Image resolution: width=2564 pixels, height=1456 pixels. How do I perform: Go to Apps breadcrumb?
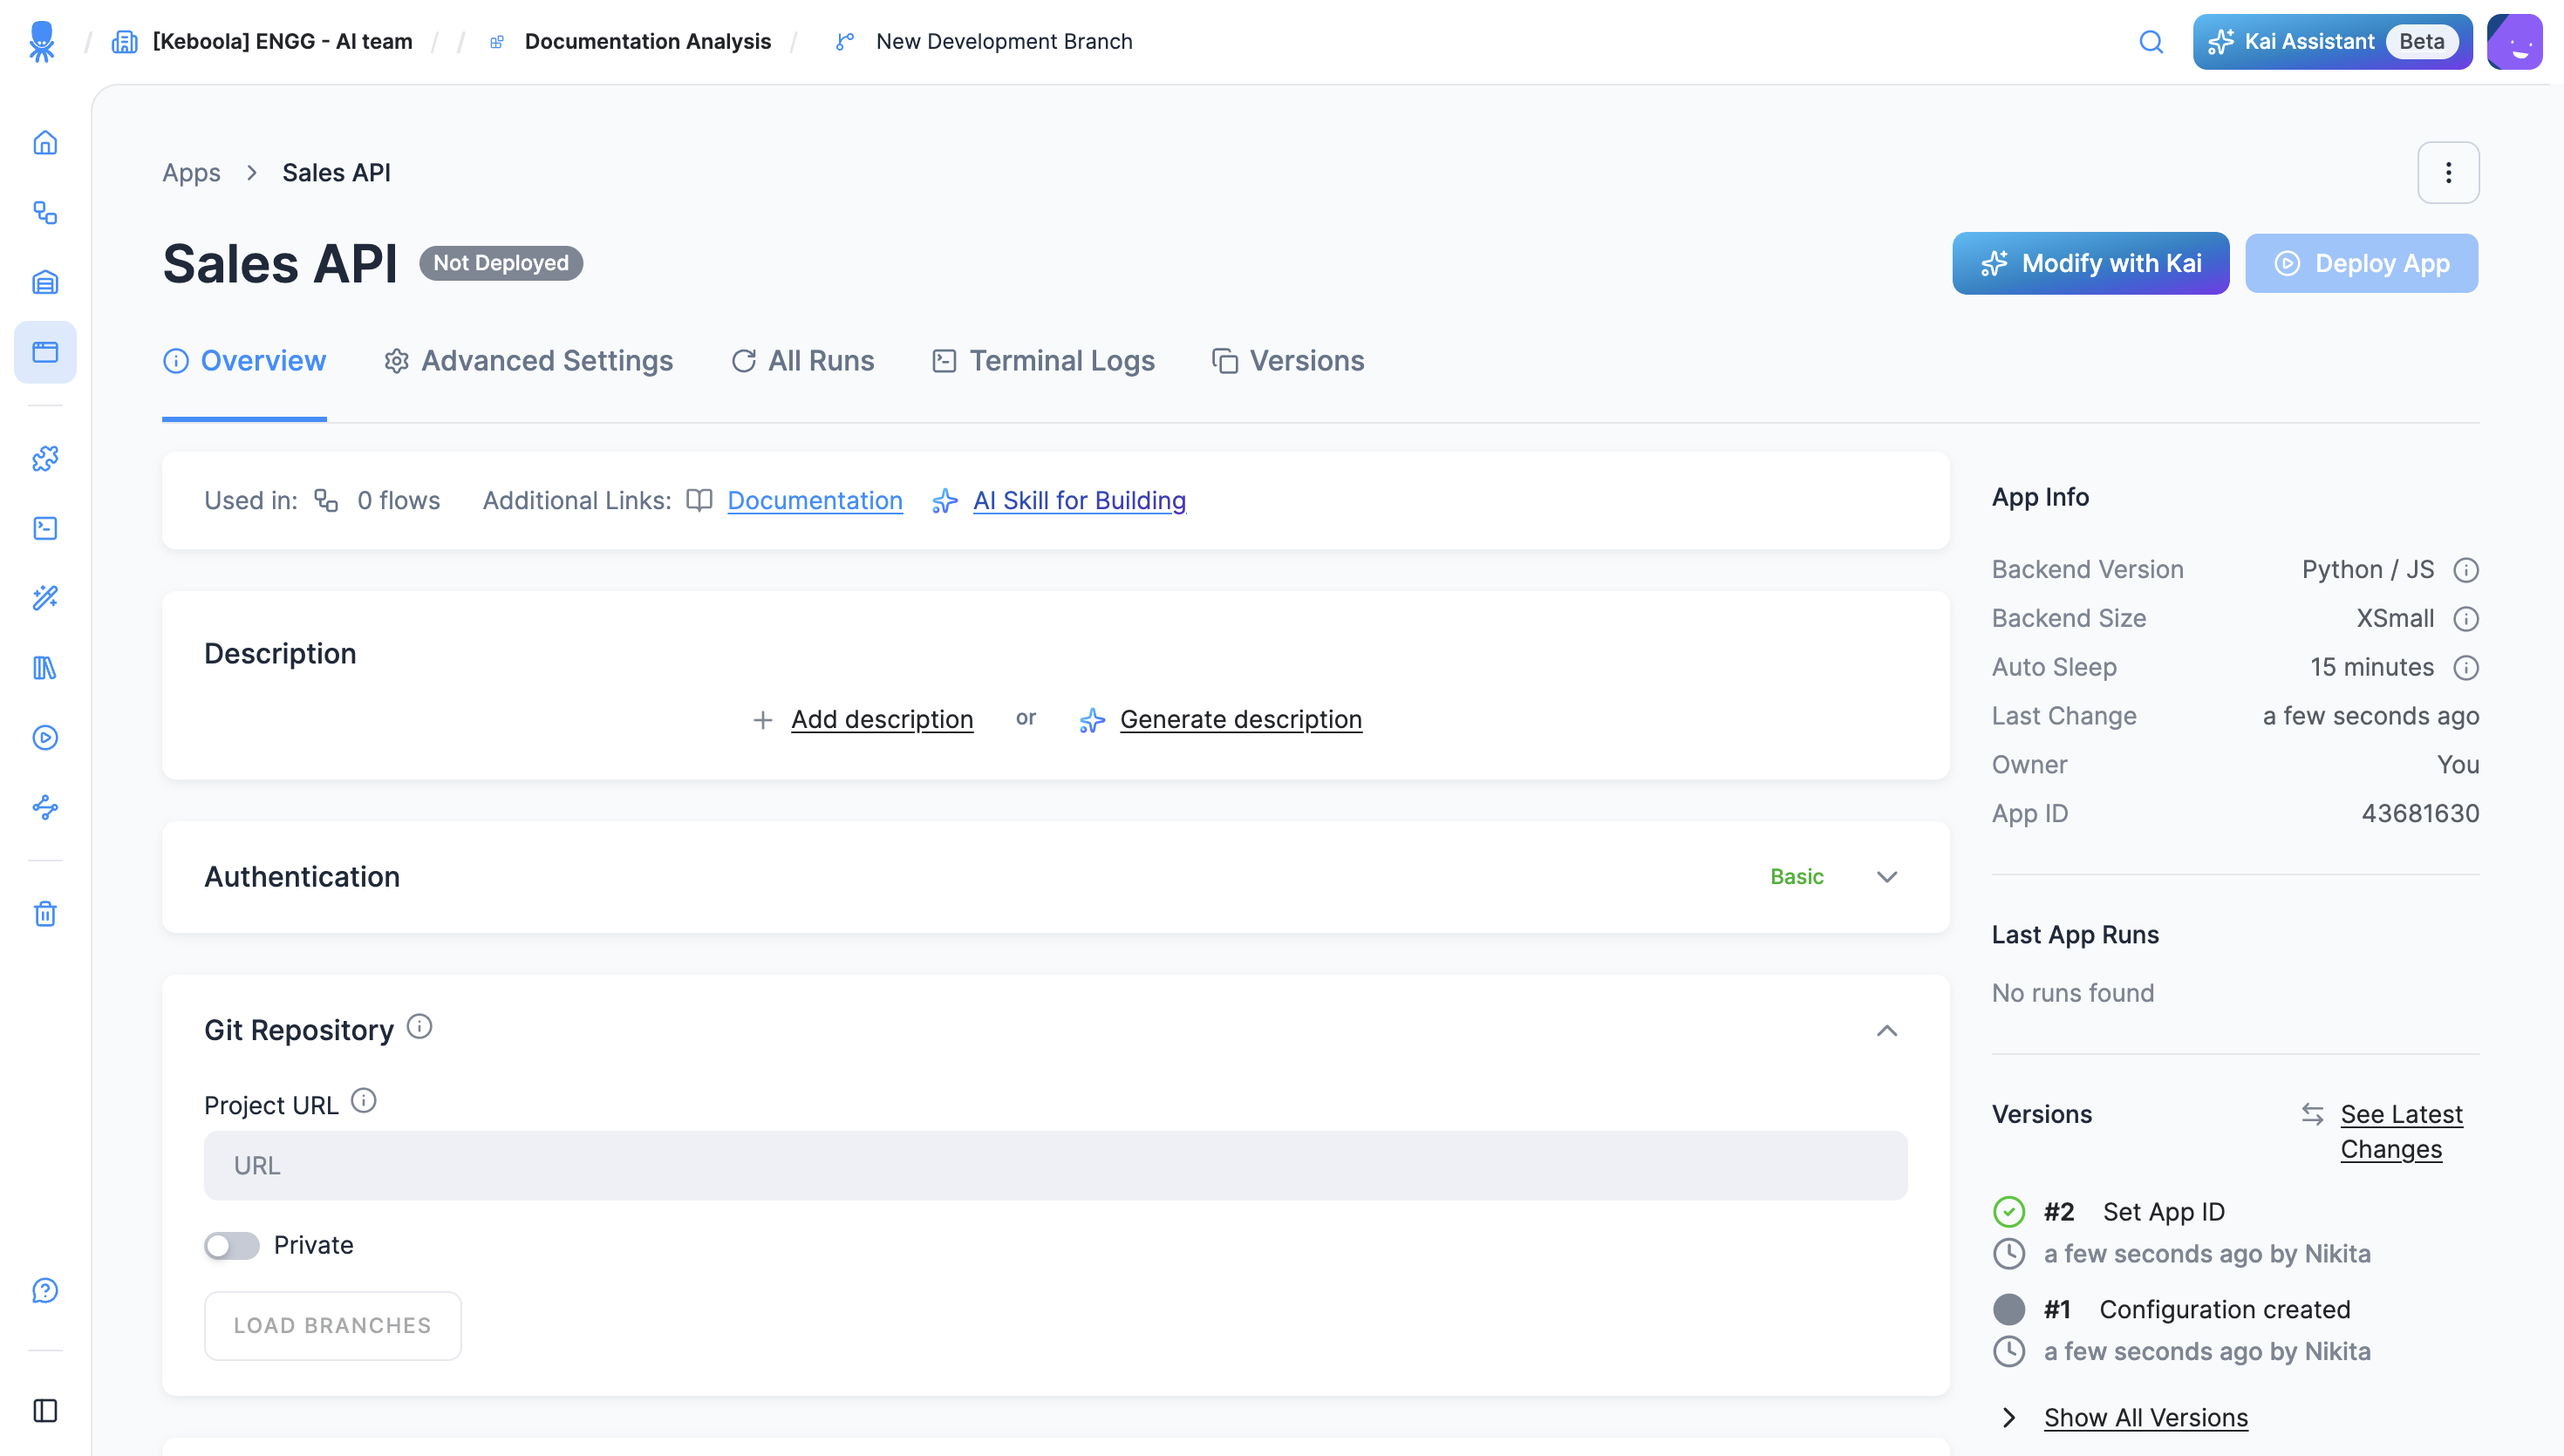pos(191,173)
